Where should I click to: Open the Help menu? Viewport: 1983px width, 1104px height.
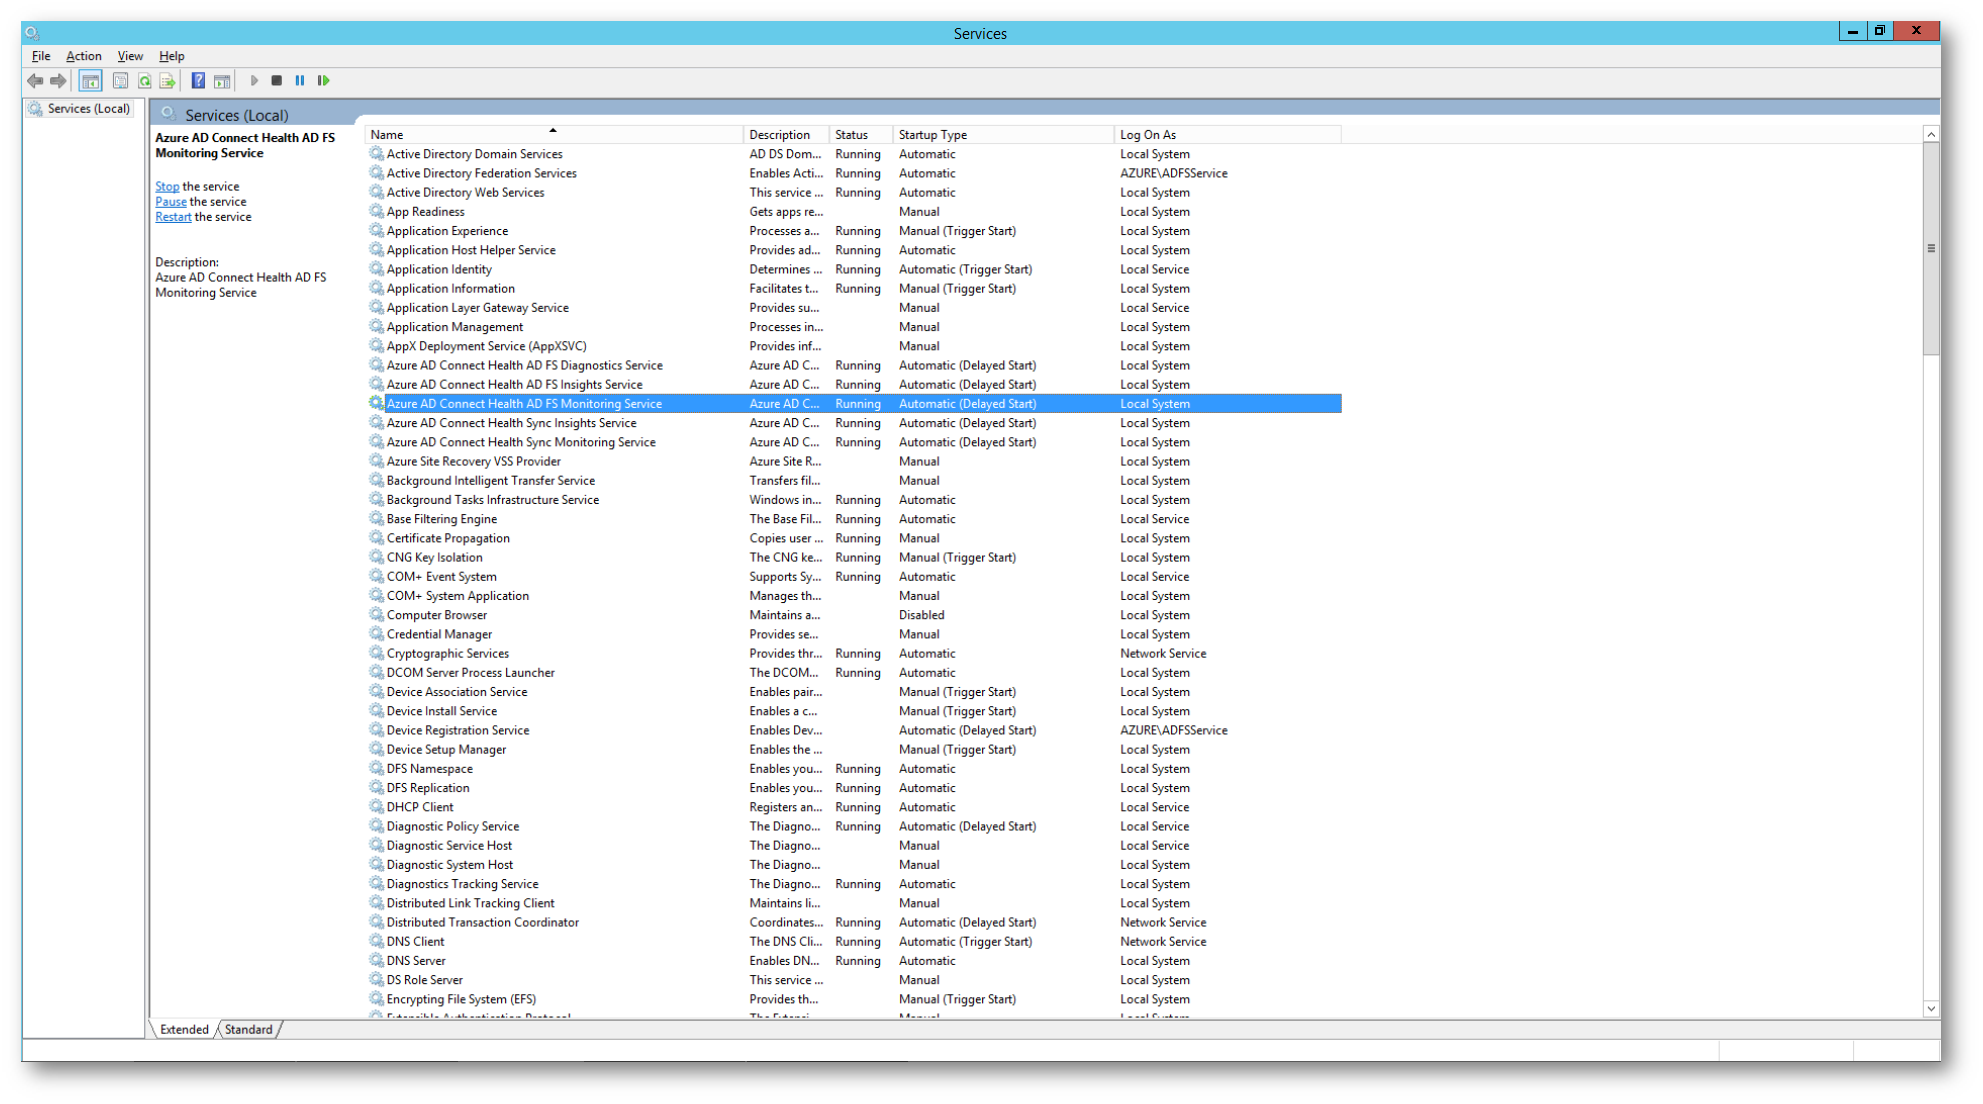pyautogui.click(x=172, y=56)
